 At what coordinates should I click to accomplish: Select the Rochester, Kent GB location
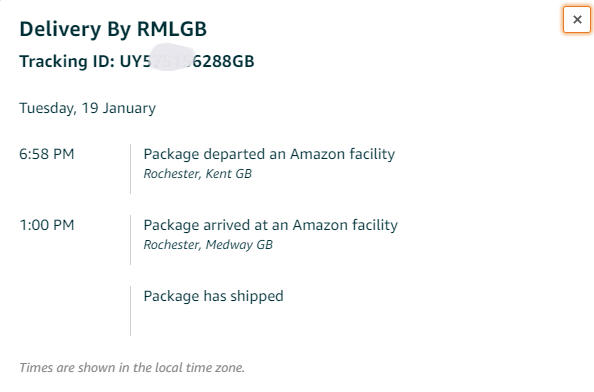197,174
